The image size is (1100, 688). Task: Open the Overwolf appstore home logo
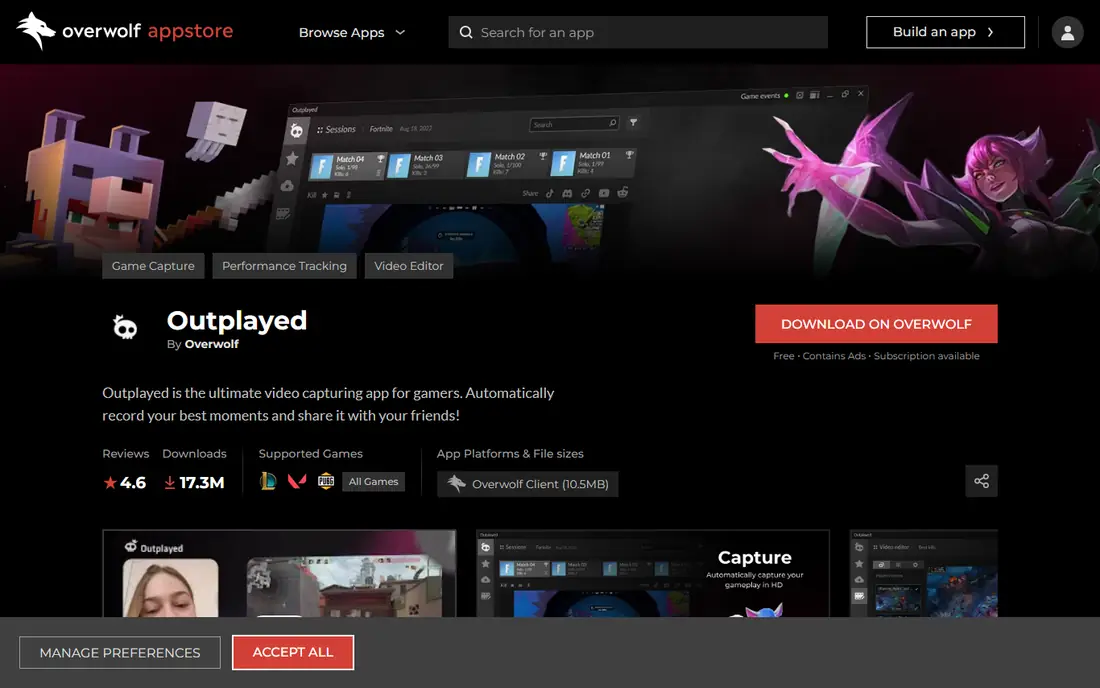125,32
